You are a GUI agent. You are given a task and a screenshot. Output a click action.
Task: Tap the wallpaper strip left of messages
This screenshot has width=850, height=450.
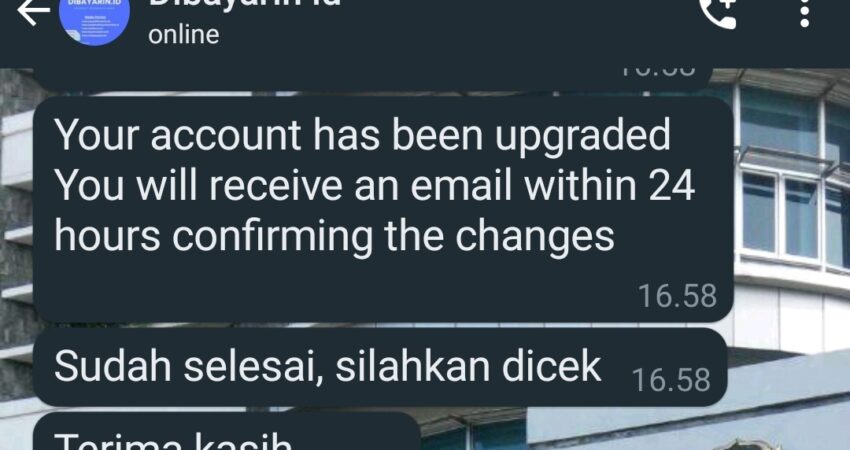(x=16, y=244)
